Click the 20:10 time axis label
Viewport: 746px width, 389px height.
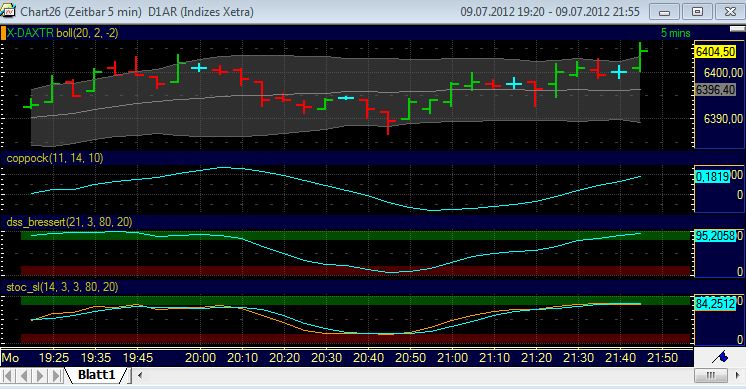(243, 358)
